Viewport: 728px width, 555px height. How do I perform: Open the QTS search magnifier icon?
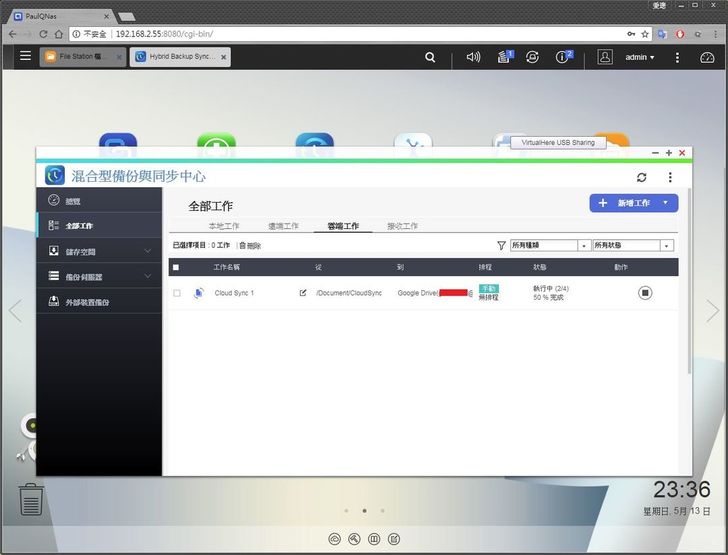click(430, 57)
